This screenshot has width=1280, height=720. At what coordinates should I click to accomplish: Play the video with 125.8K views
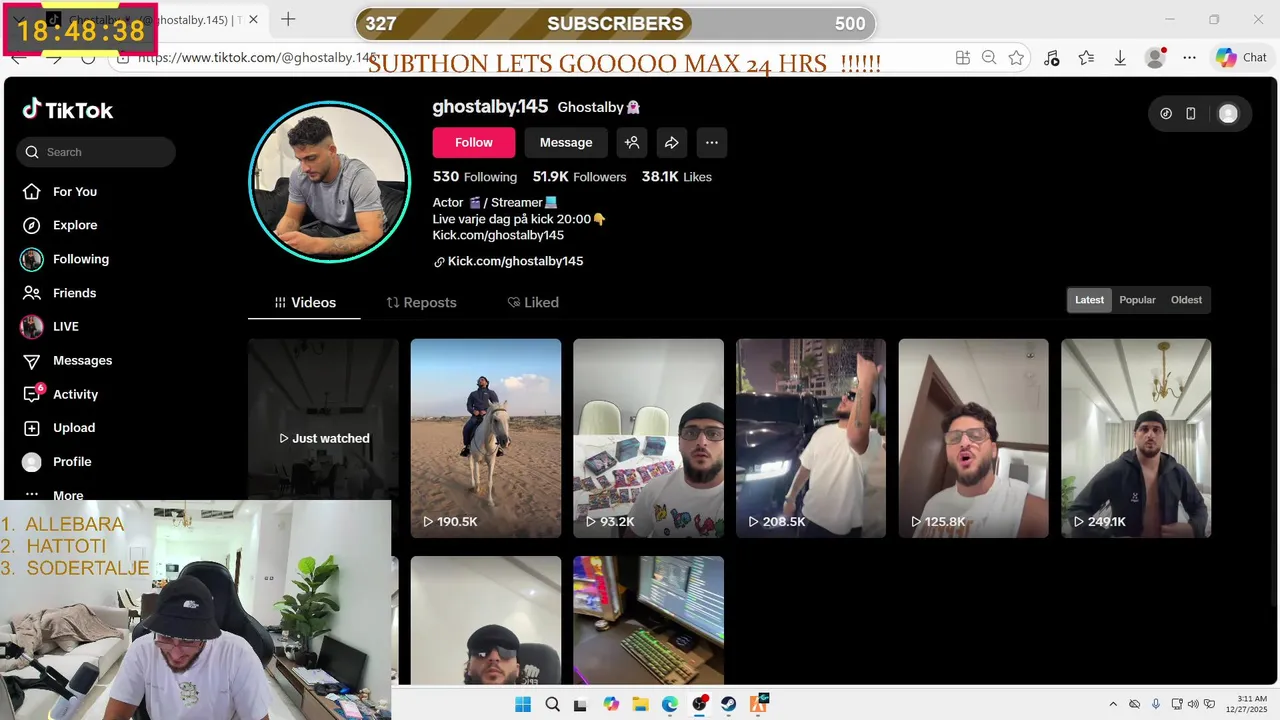973,438
